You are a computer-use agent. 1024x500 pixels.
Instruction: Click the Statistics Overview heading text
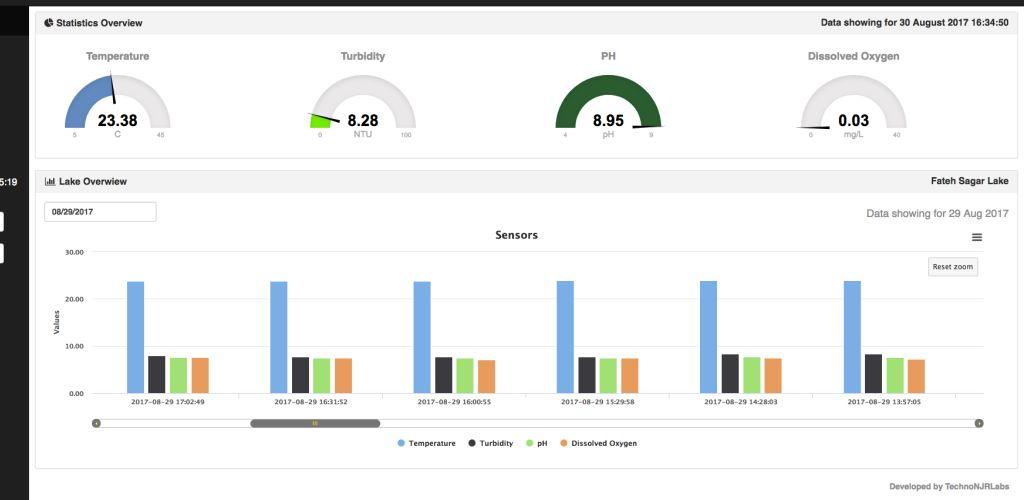click(x=99, y=23)
